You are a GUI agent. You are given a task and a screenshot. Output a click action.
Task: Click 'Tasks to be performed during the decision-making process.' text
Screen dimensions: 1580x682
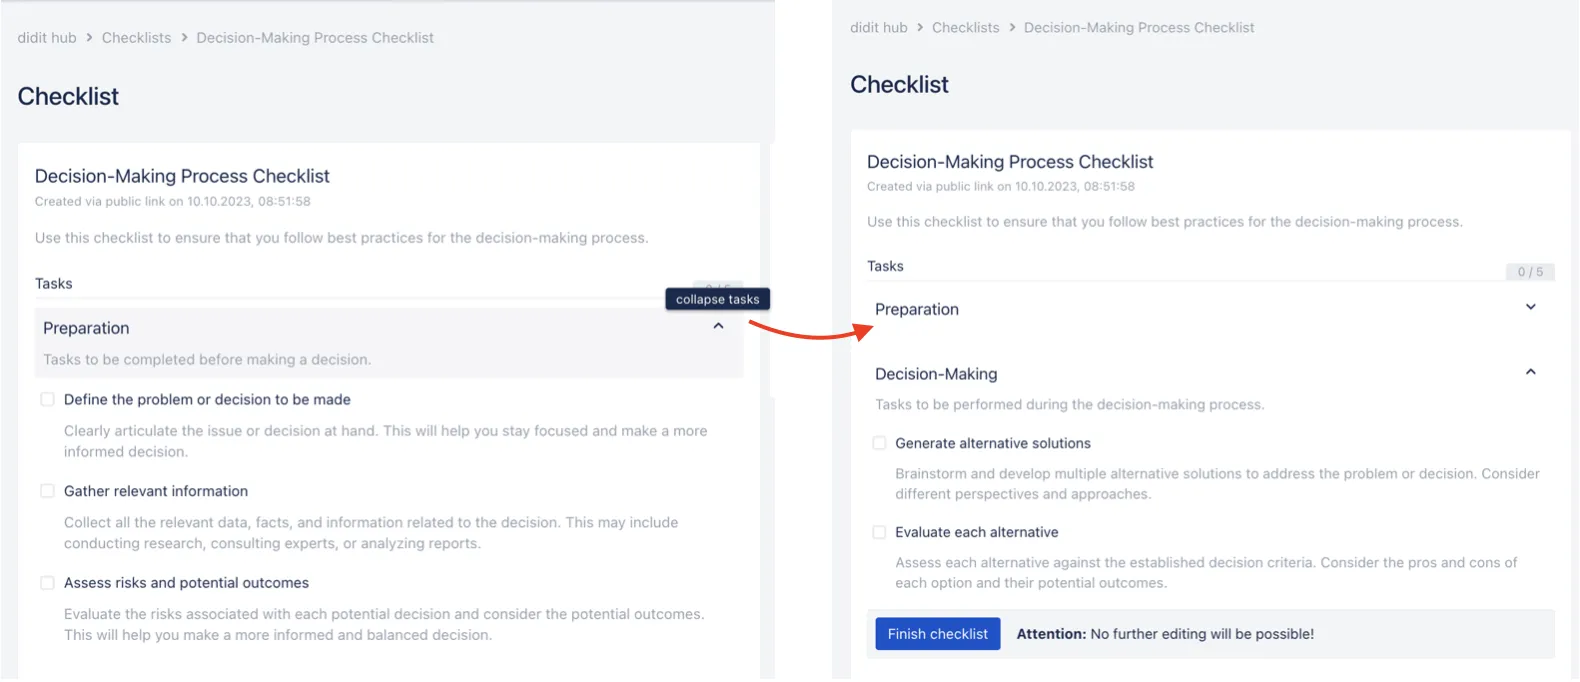1070,405
